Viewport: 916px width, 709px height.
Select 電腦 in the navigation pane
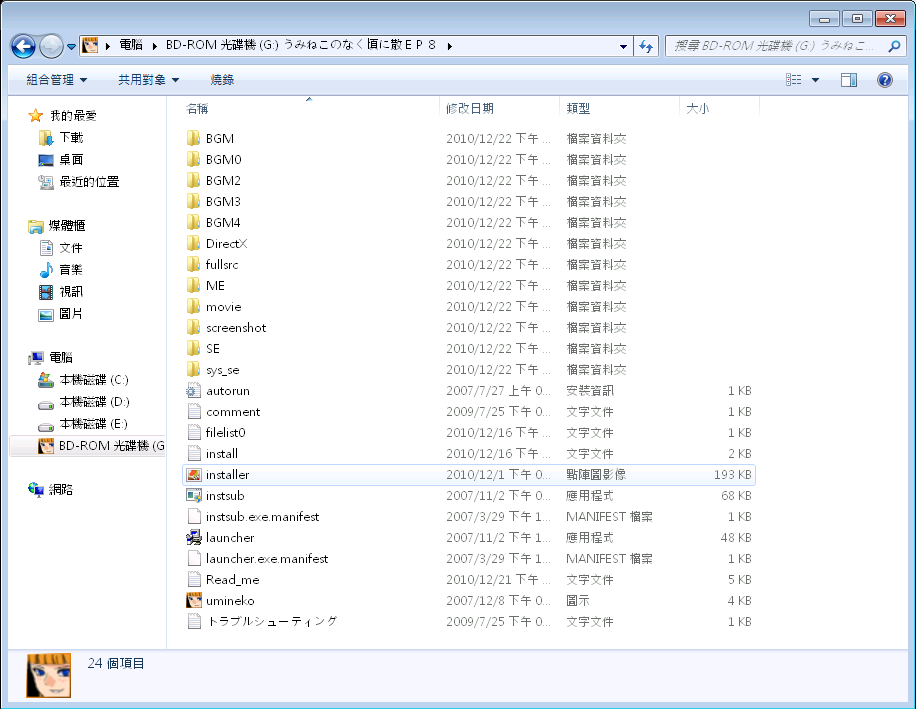click(x=51, y=357)
